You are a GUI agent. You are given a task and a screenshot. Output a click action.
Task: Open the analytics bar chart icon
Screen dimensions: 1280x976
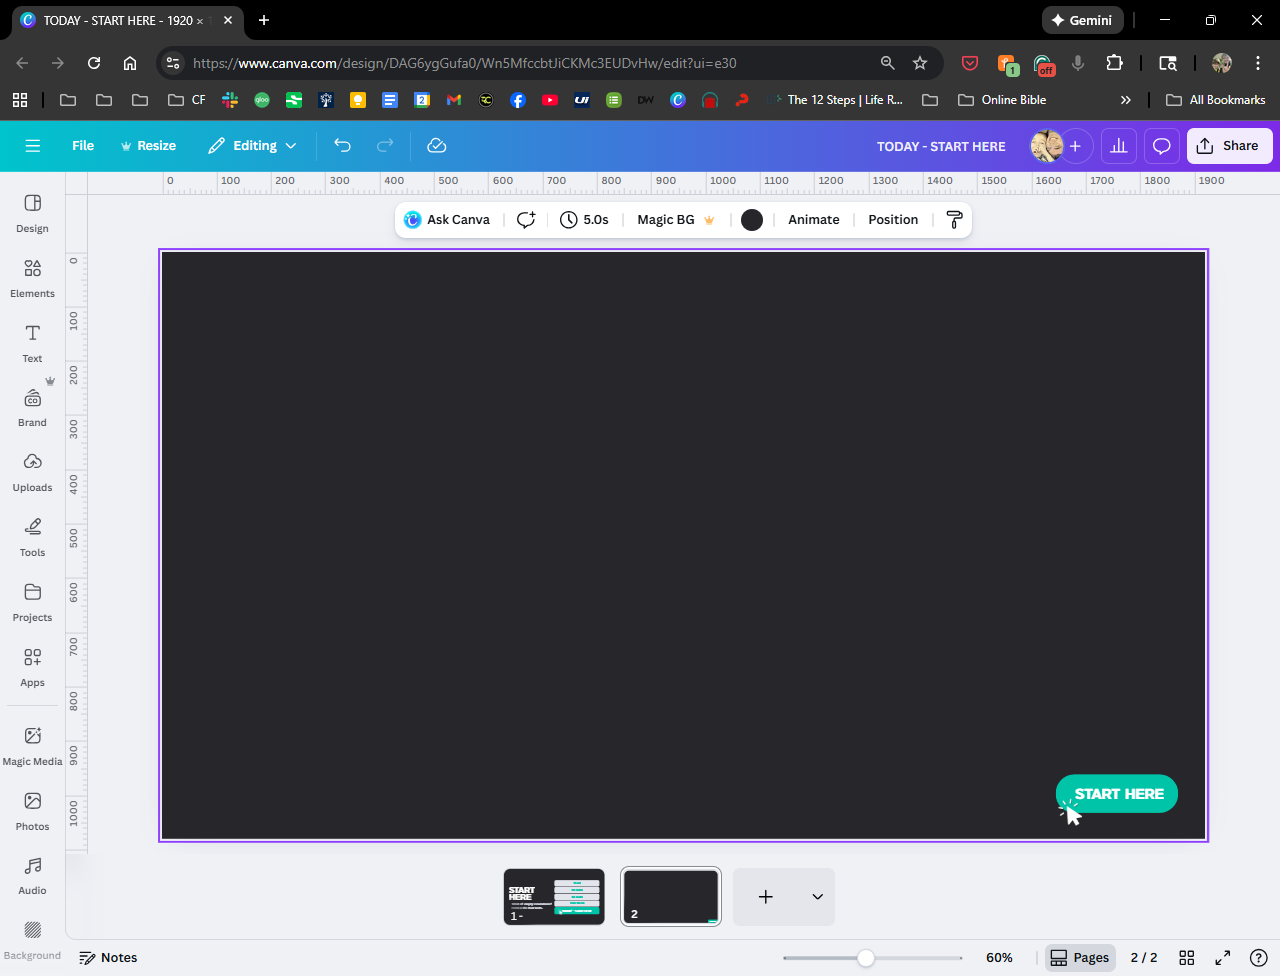pyautogui.click(x=1118, y=146)
